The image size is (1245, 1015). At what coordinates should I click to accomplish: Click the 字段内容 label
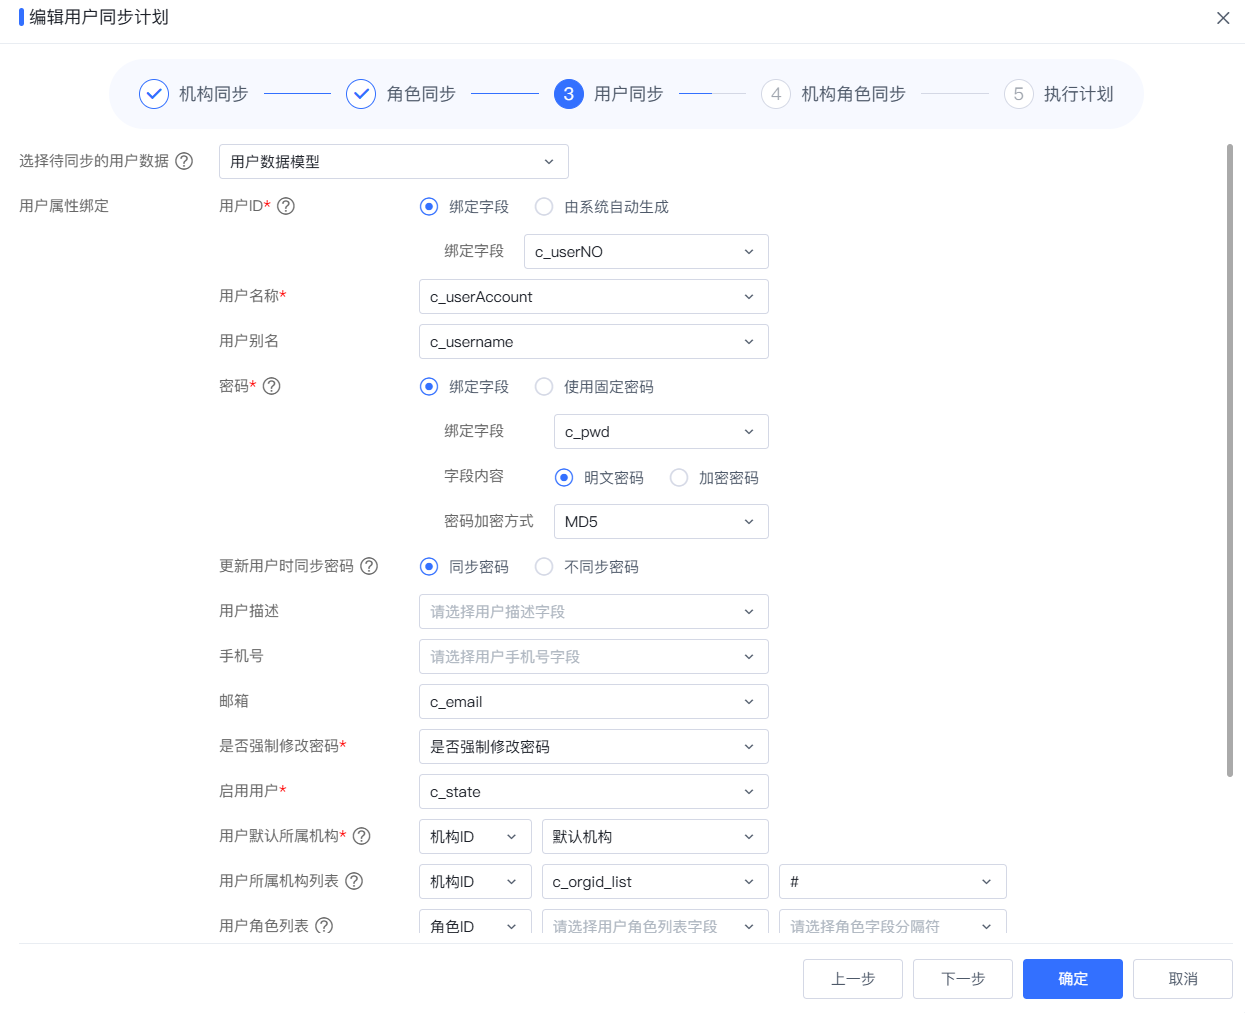pos(474,476)
